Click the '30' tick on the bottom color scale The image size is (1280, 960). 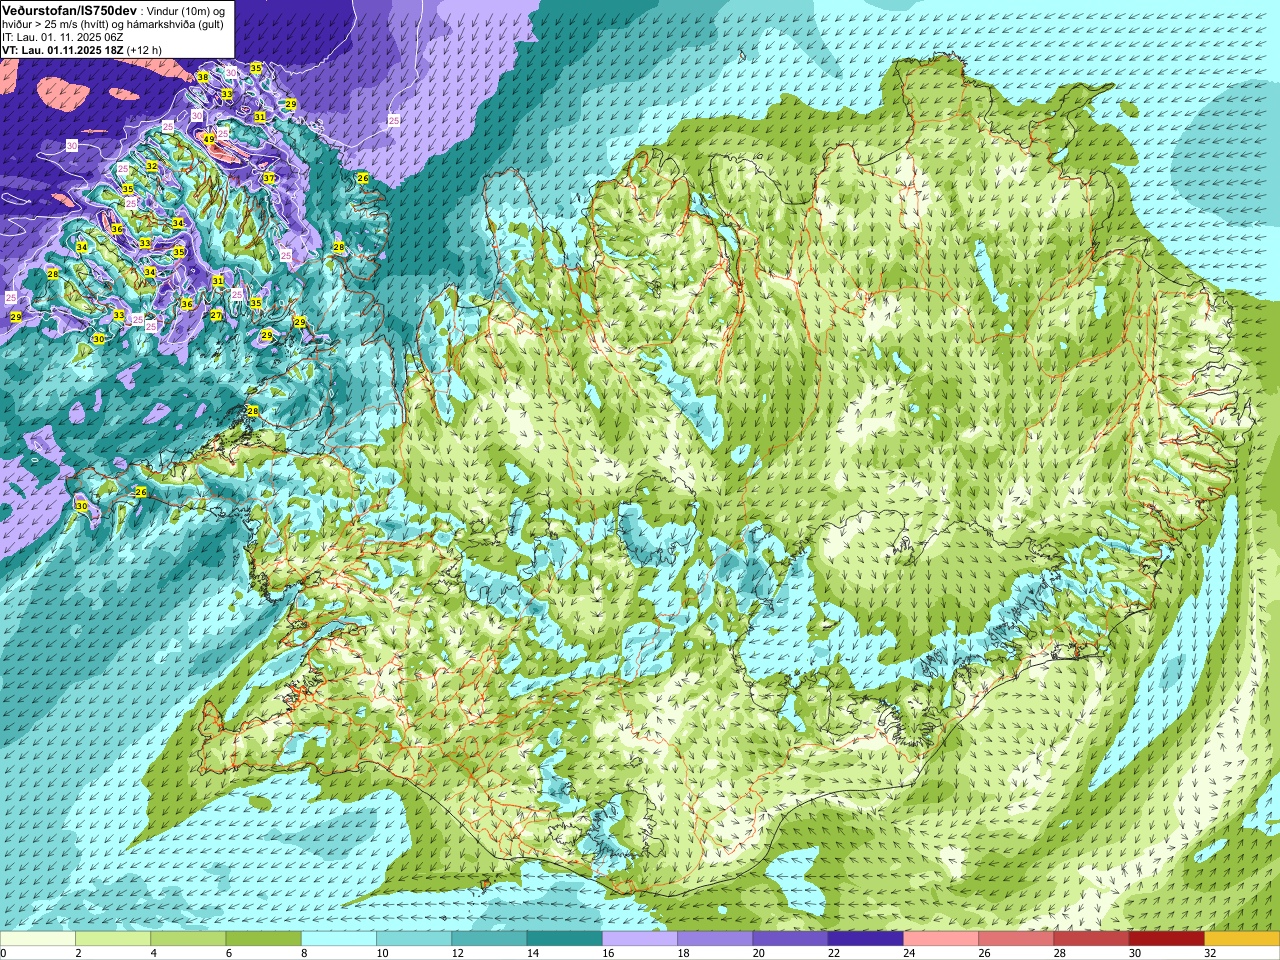point(1134,953)
